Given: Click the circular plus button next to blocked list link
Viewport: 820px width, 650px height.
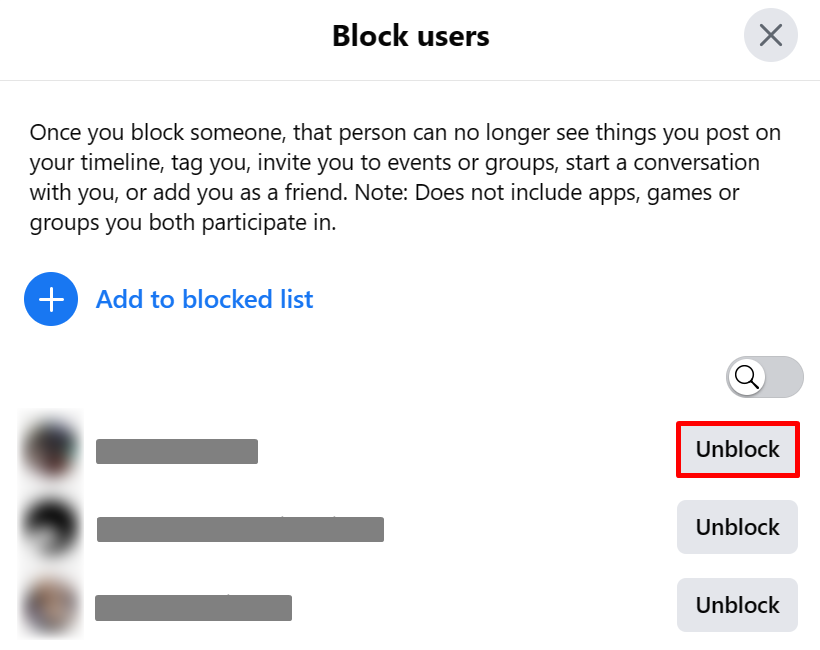Looking at the screenshot, I should tap(51, 299).
